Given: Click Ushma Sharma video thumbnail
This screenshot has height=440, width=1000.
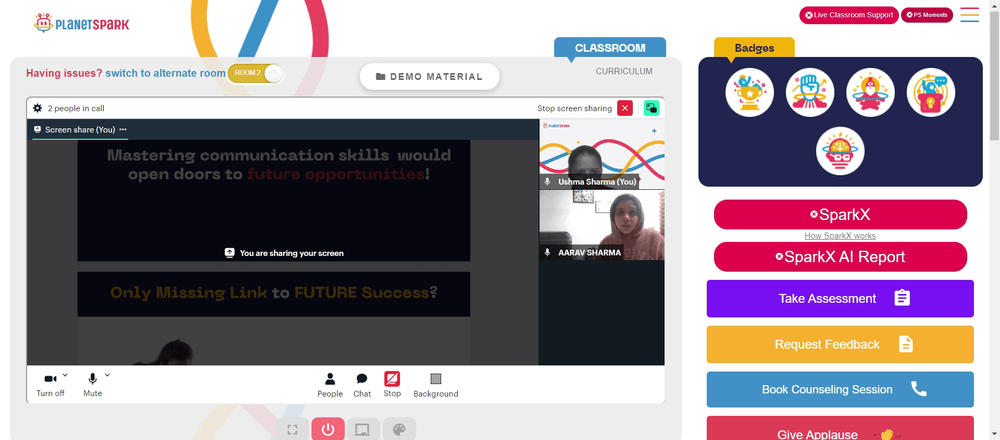Looking at the screenshot, I should [601, 154].
